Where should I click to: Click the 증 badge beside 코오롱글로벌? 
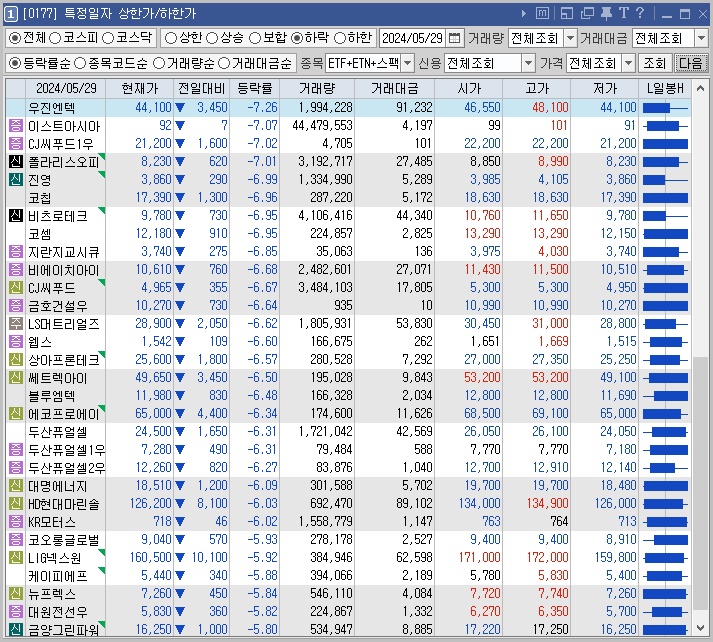tap(15, 540)
